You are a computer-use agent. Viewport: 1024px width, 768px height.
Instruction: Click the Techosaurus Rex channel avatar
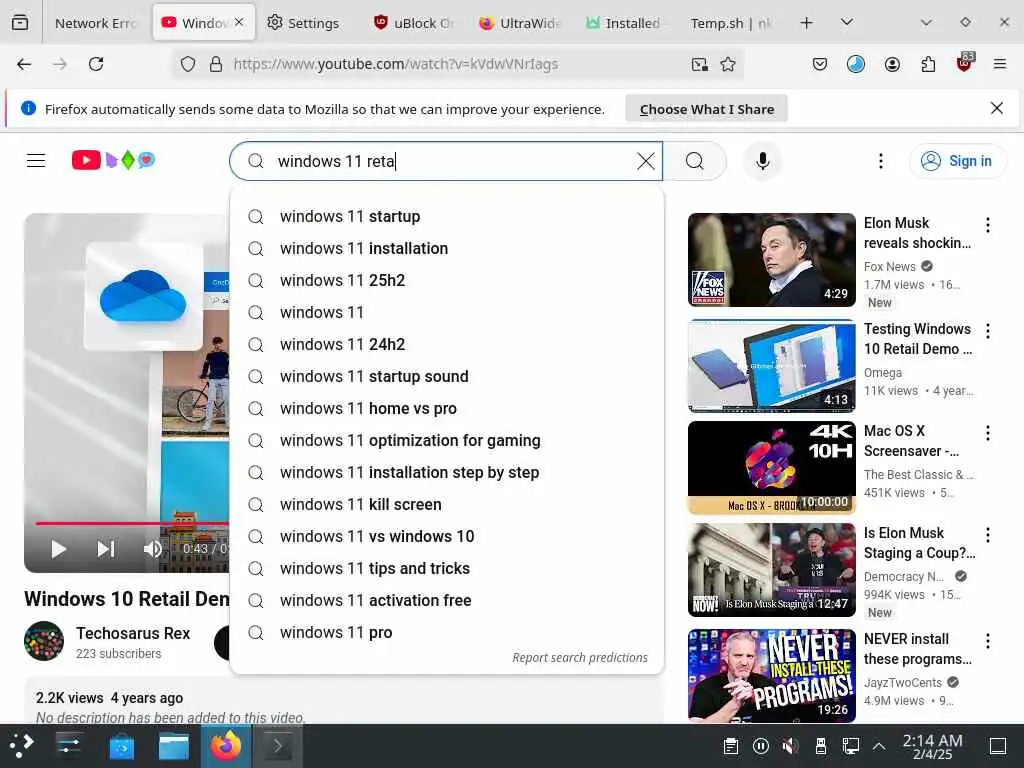[44, 641]
